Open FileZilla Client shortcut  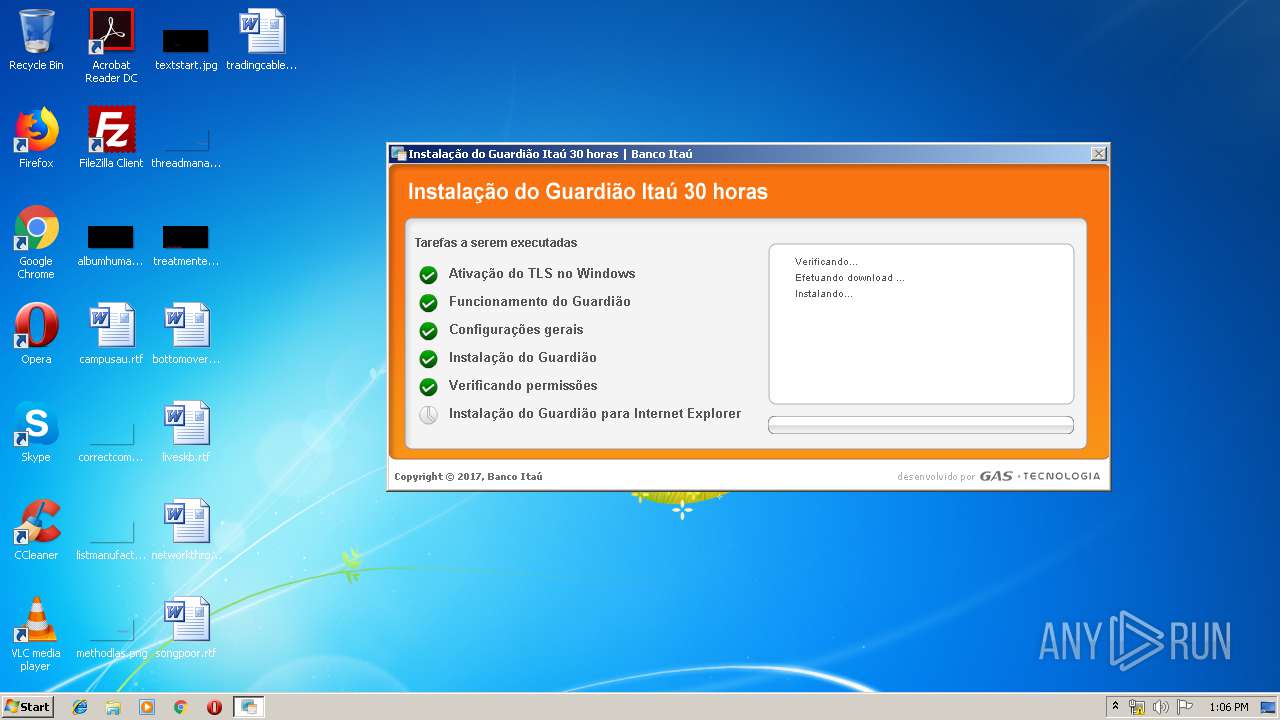pyautogui.click(x=111, y=138)
